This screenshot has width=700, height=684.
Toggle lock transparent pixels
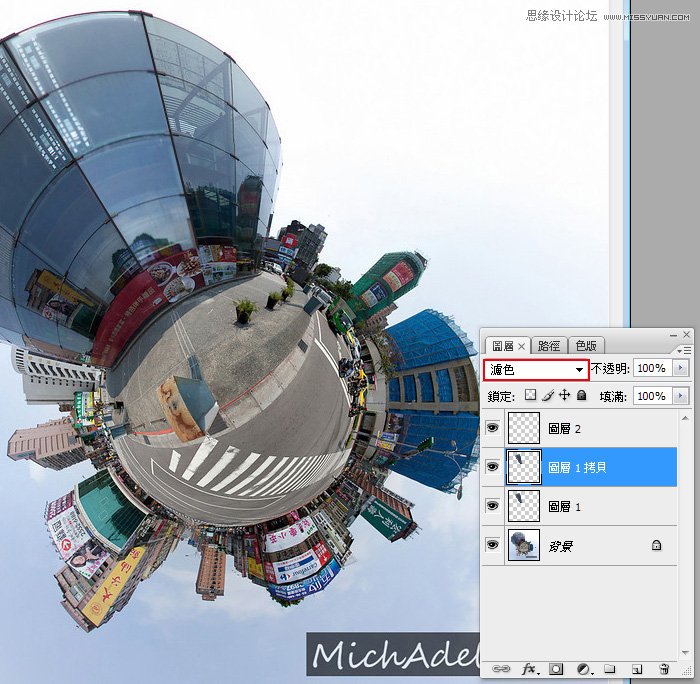(531, 396)
